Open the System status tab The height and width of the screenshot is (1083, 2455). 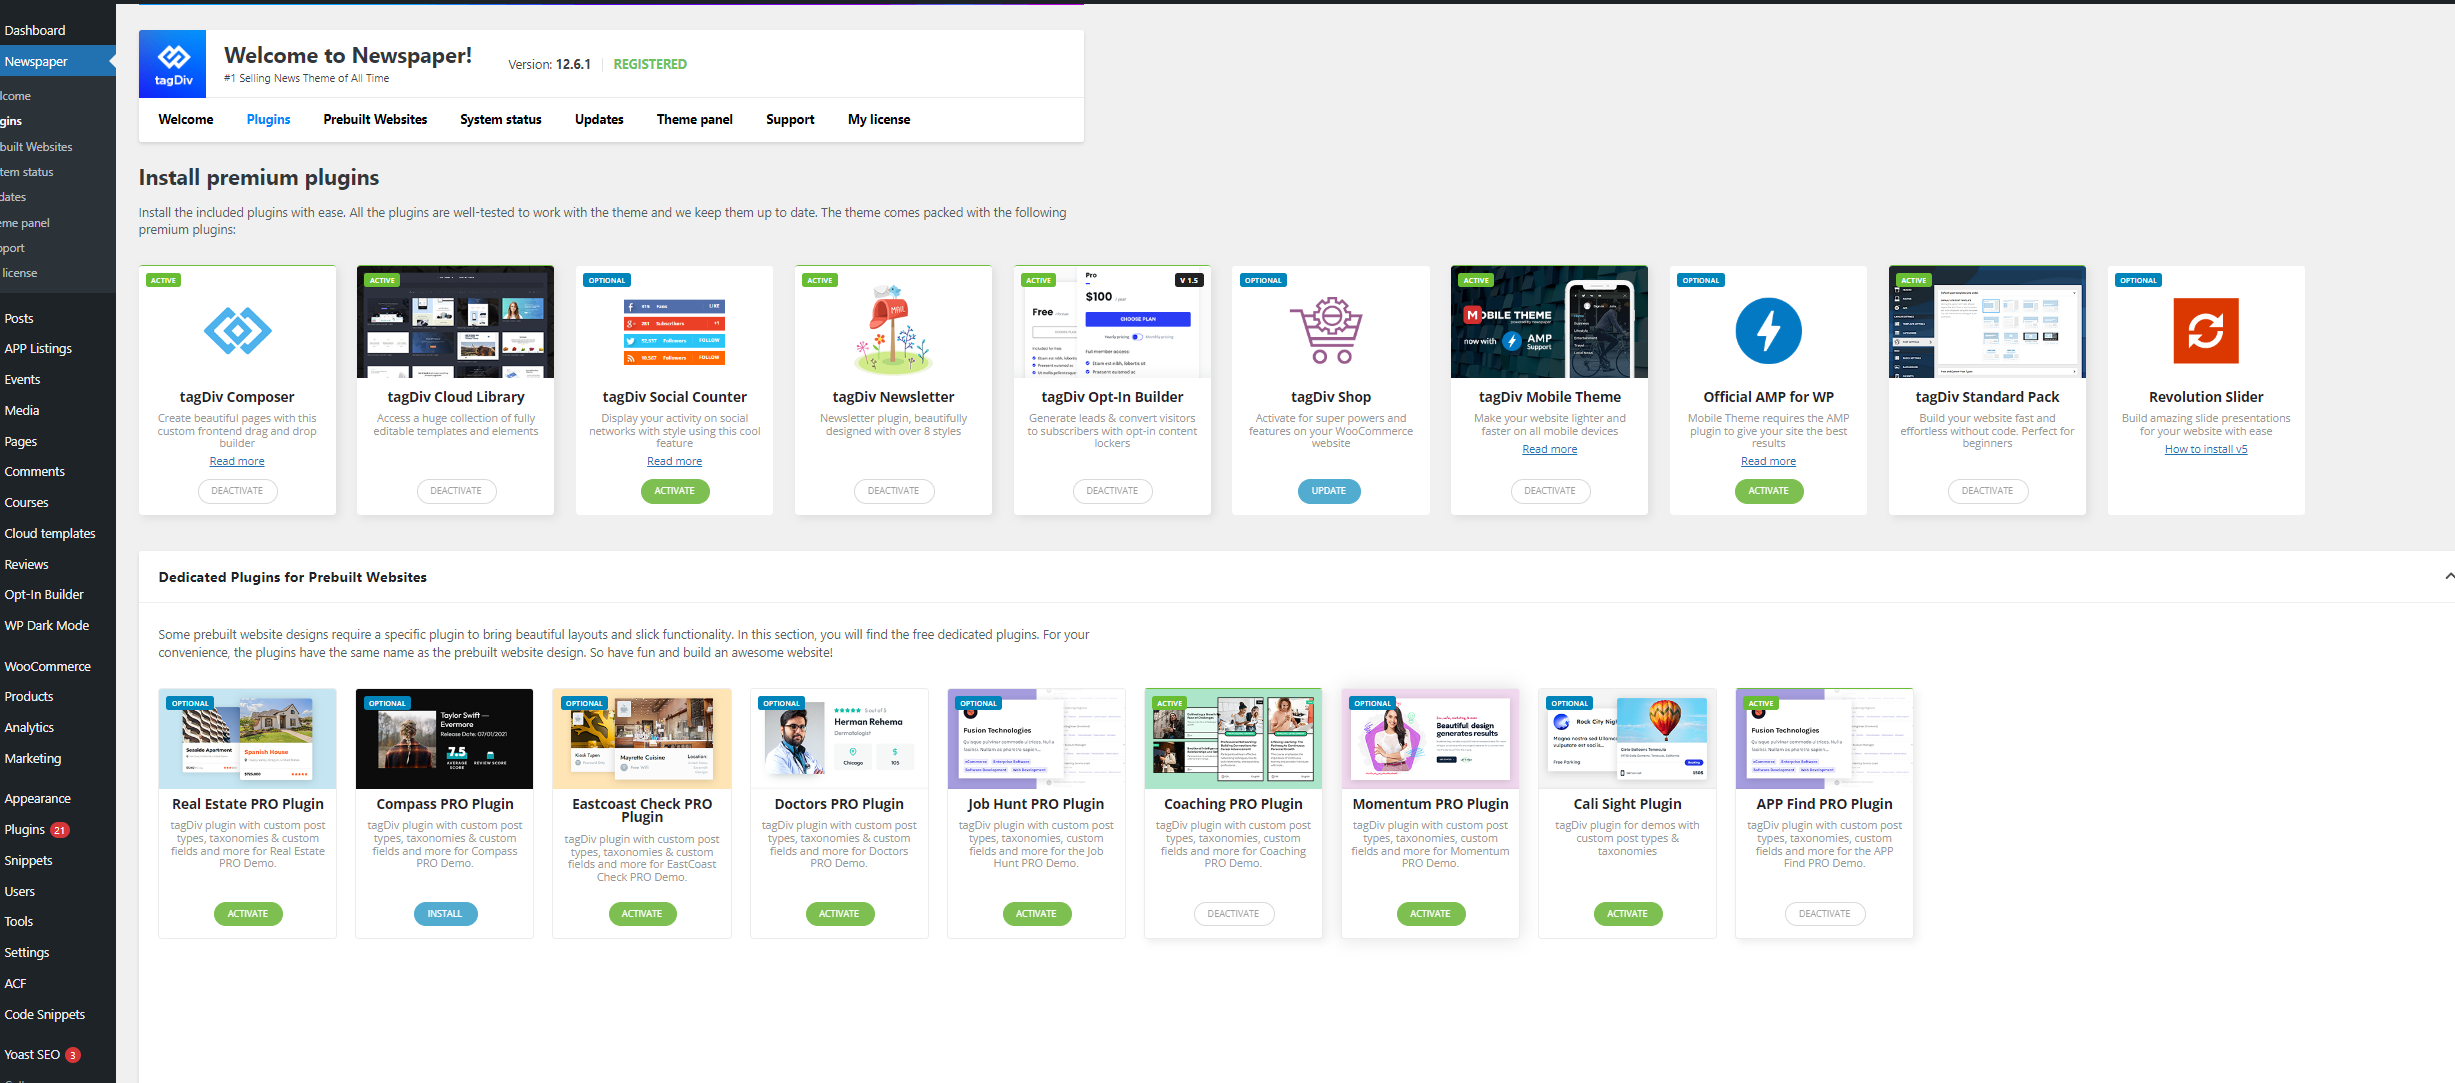[x=501, y=119]
